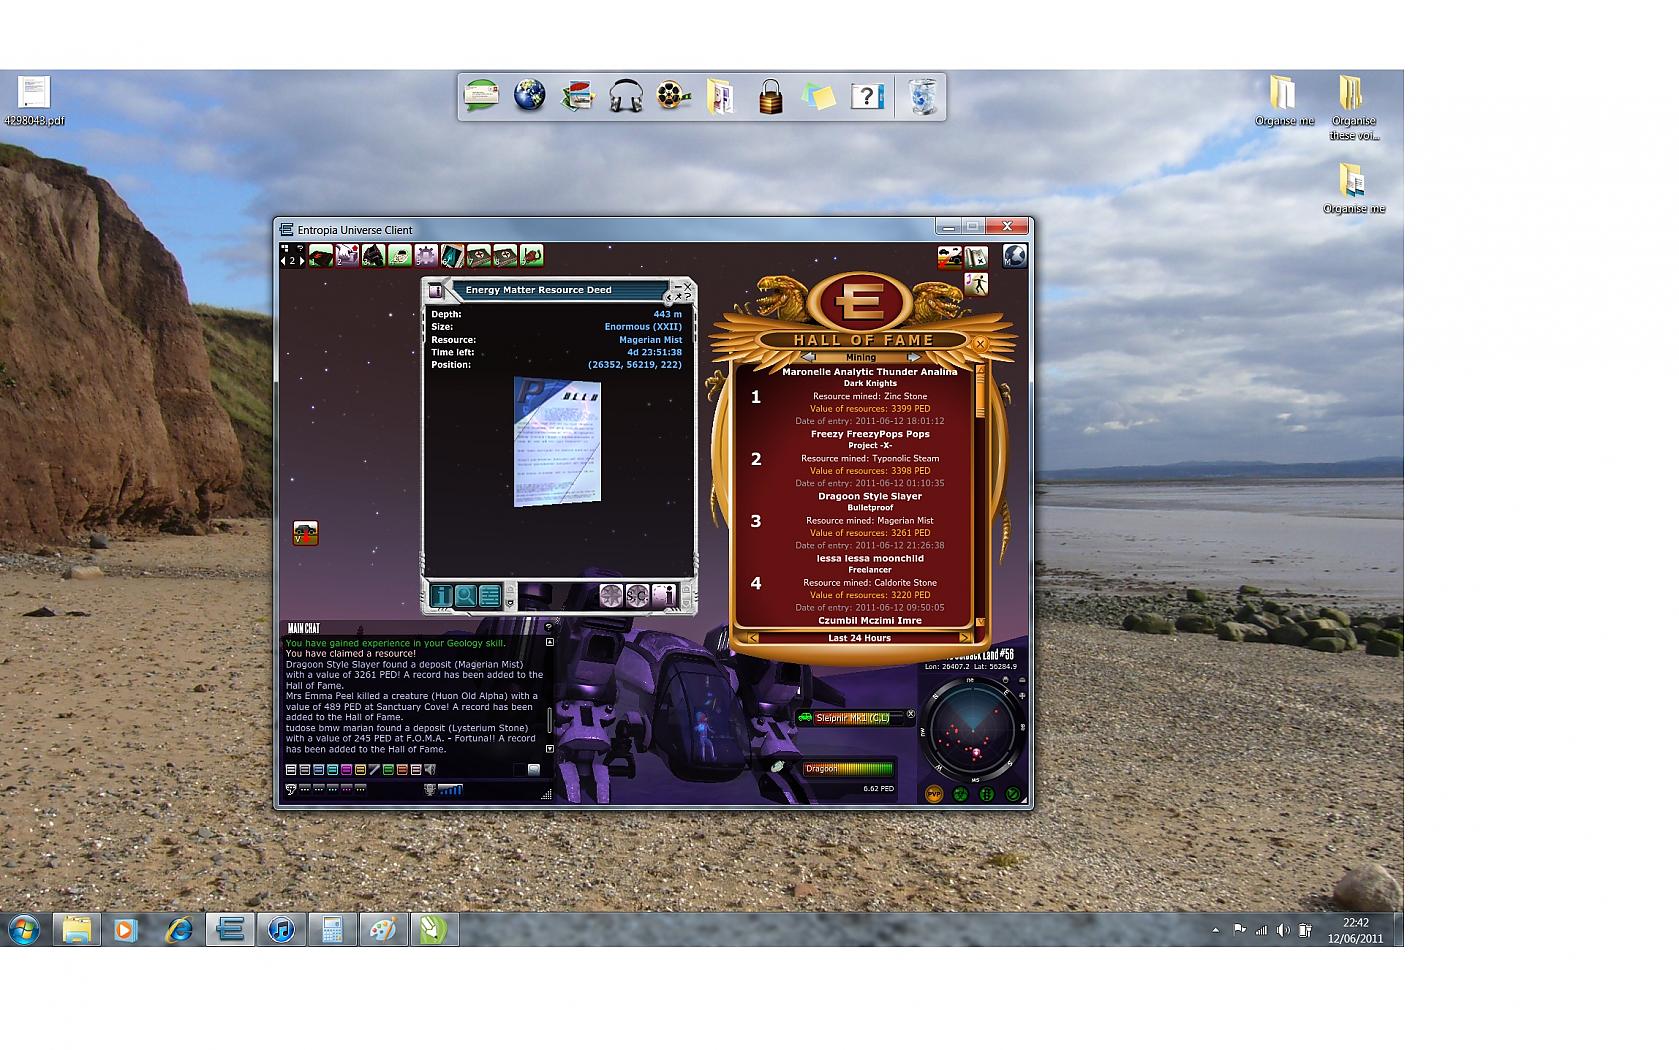Click the PVP radar button
The image size is (1679, 1050).
click(934, 794)
